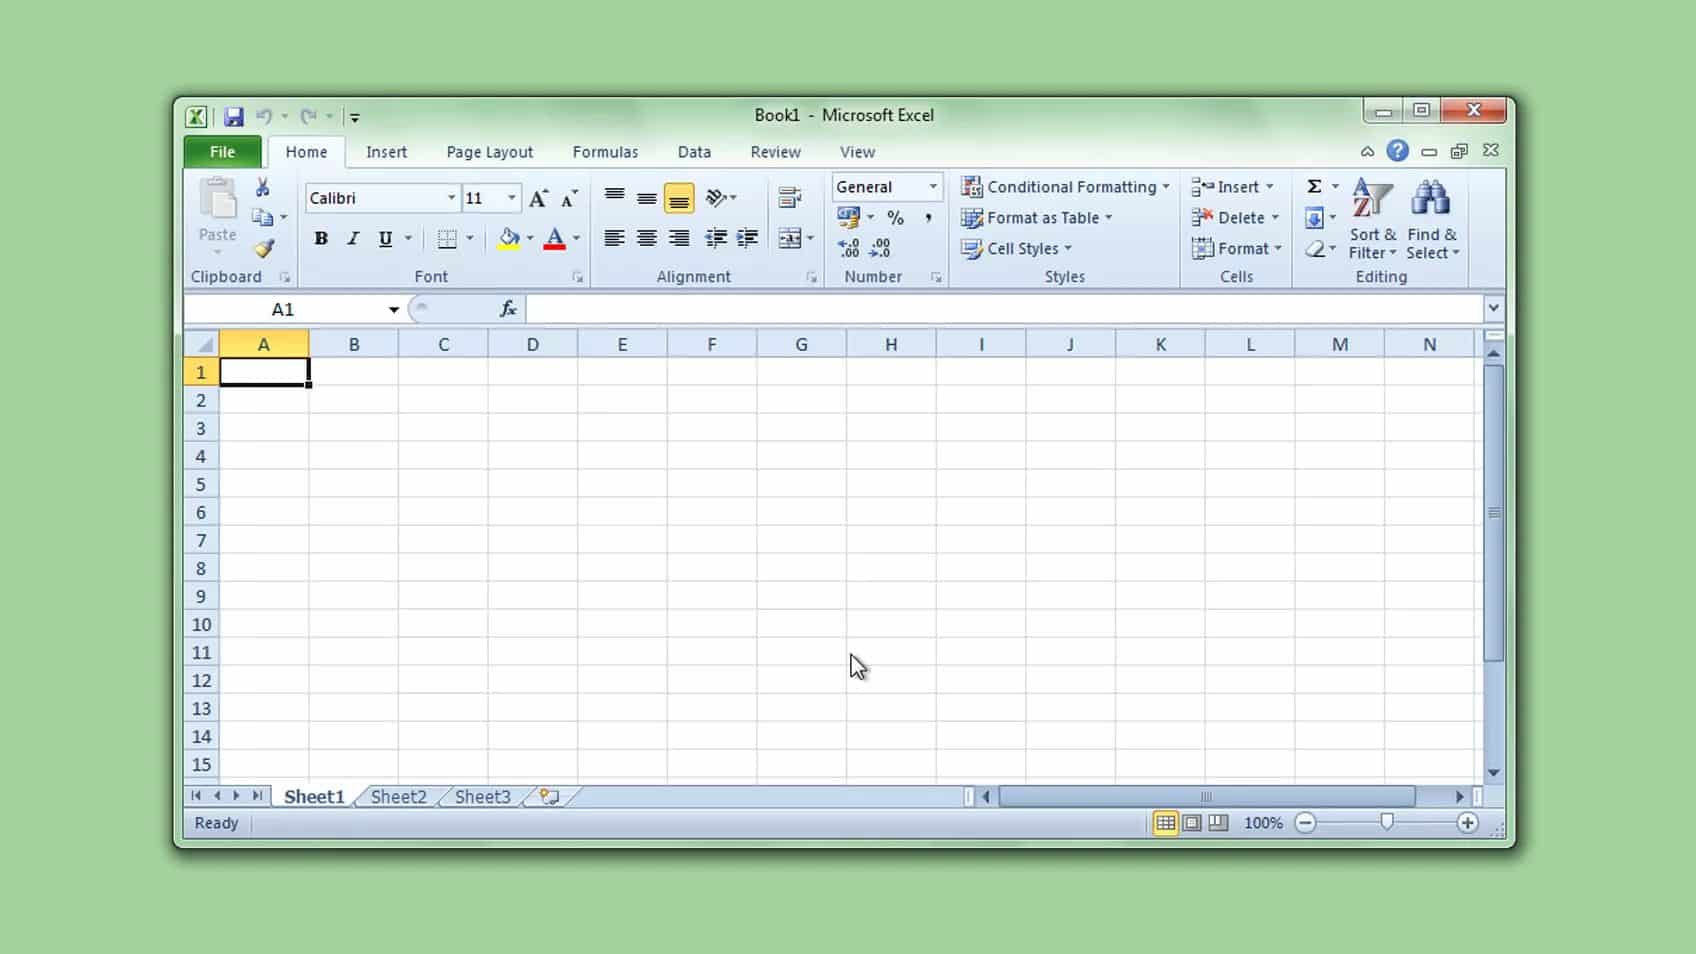1696x954 pixels.
Task: Apply italic formatting
Action: (351, 239)
